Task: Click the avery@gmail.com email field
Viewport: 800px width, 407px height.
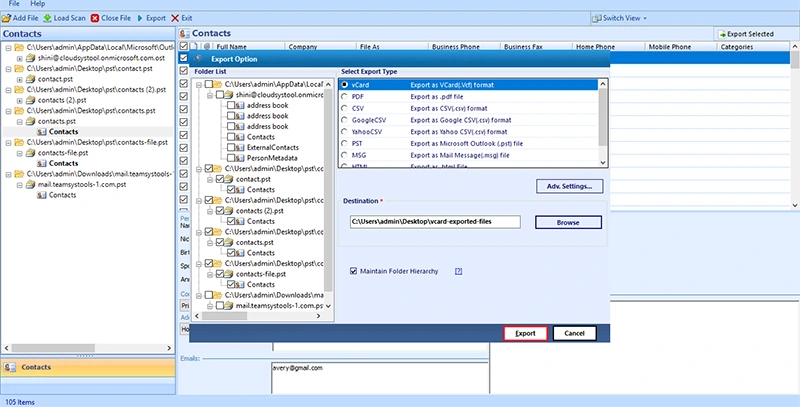Action: pyautogui.click(x=380, y=378)
